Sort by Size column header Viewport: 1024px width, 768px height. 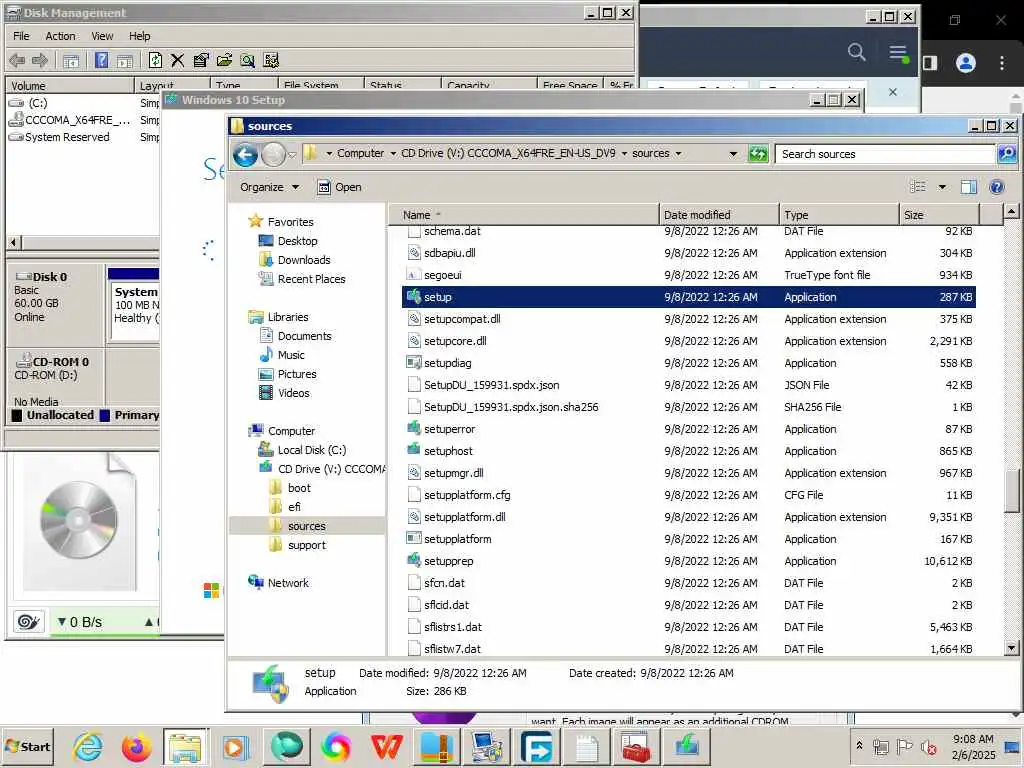coord(939,215)
